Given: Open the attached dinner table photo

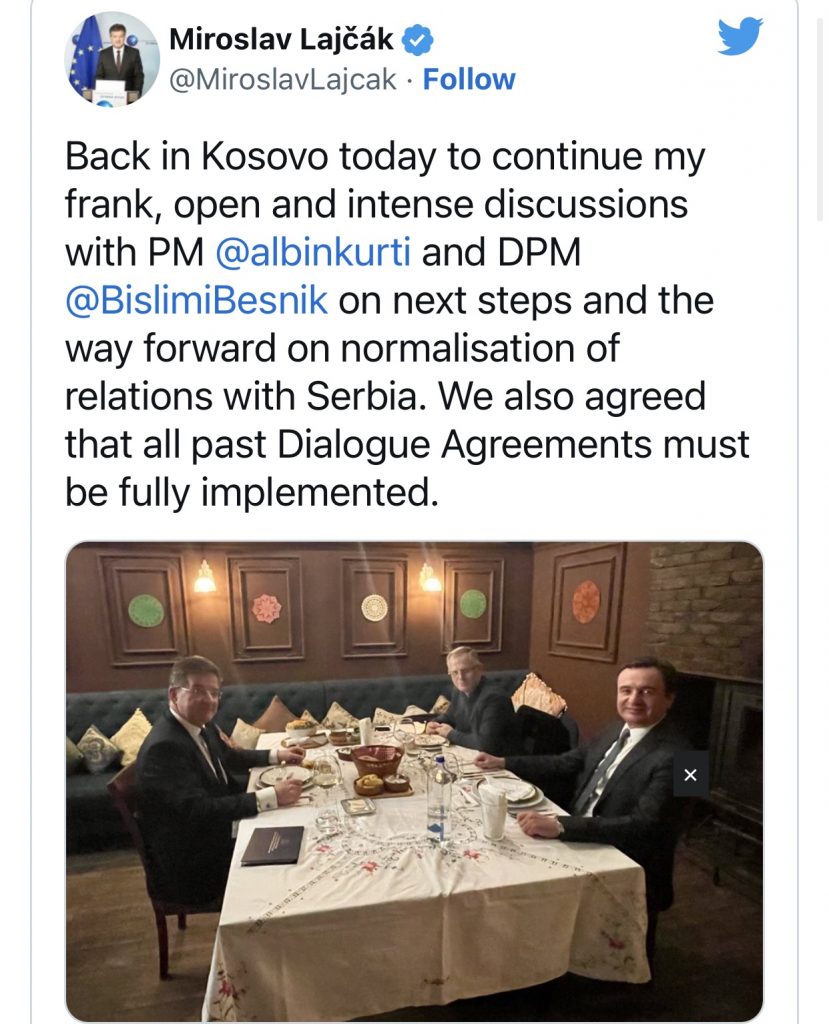Looking at the screenshot, I should click(414, 780).
